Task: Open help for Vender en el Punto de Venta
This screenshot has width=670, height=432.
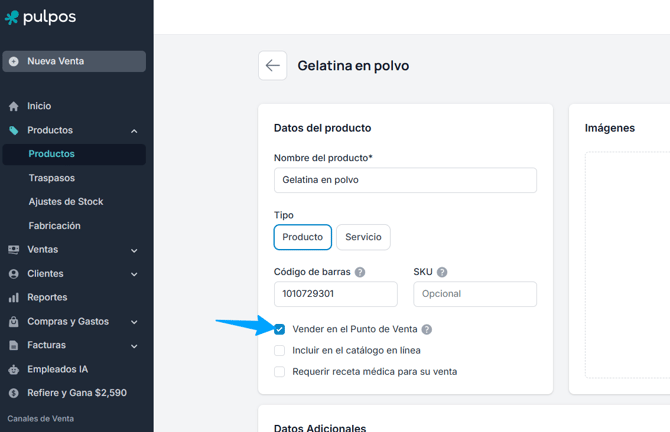Action: (426, 329)
